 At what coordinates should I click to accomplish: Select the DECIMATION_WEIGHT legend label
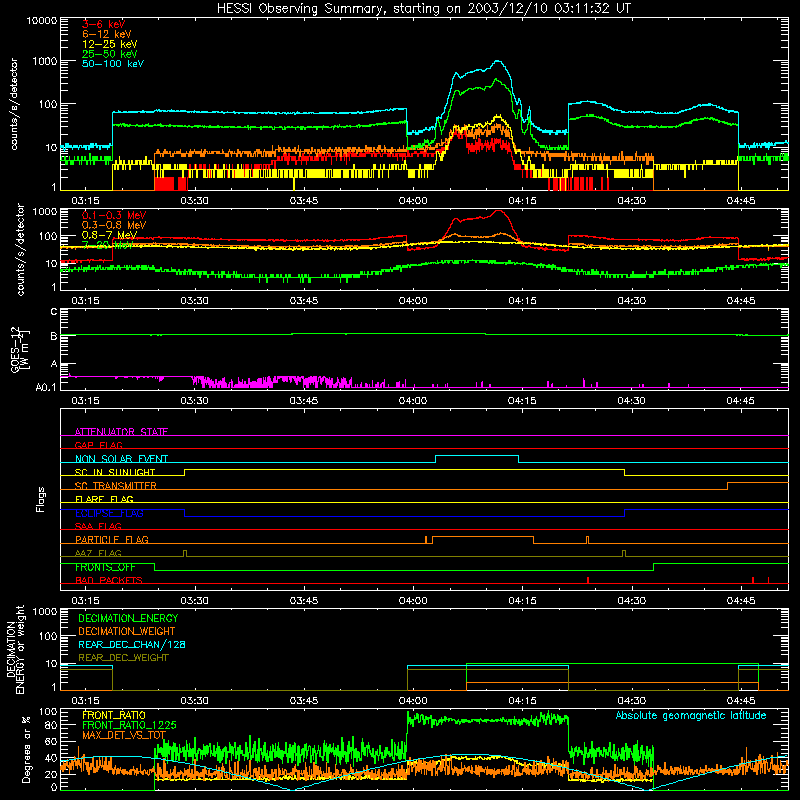point(127,631)
